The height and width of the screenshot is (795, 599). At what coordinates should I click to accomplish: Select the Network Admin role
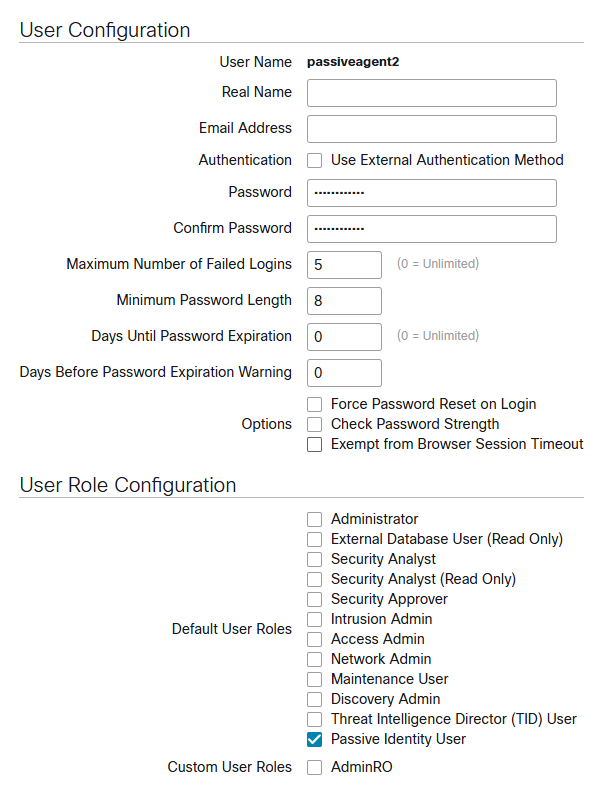[314, 660]
